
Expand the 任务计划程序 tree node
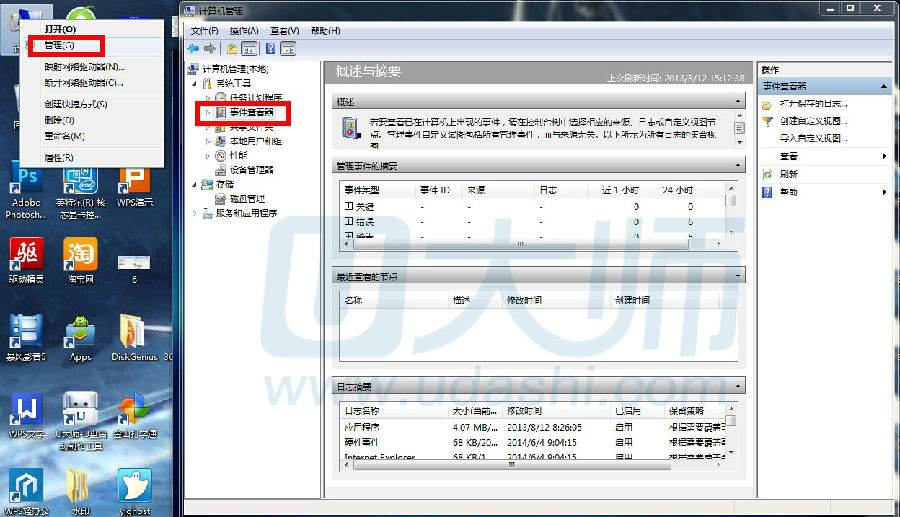(x=208, y=98)
